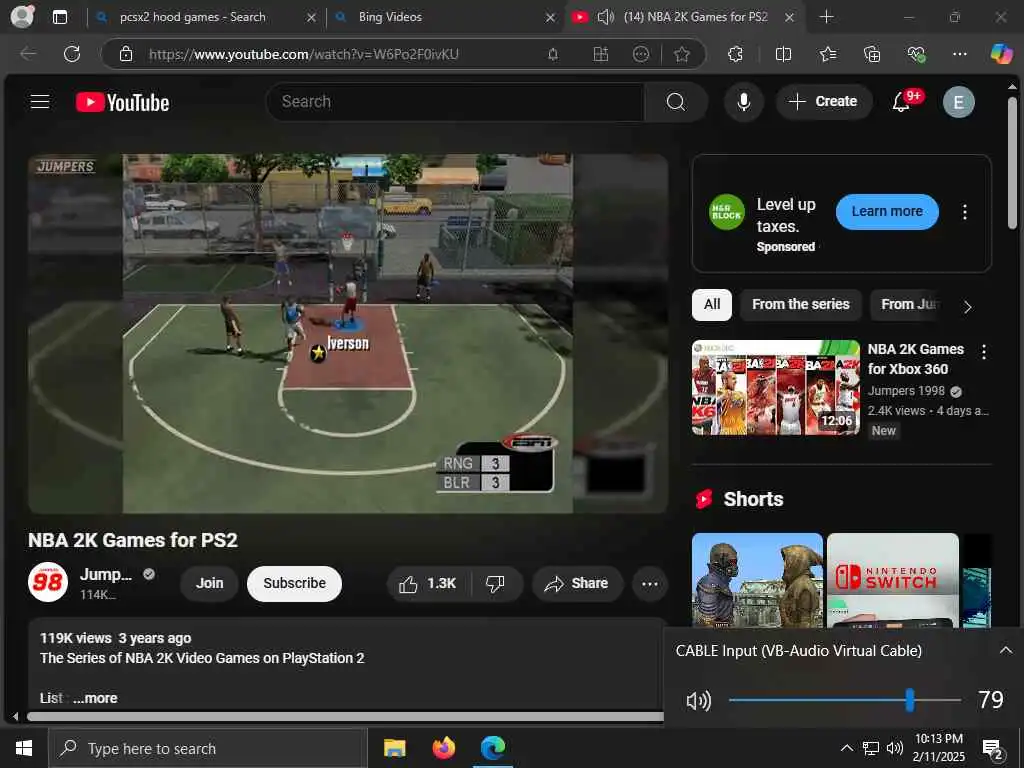This screenshot has height=768, width=1024.
Task: Open the Edge extensions puzzle icon
Action: click(735, 54)
